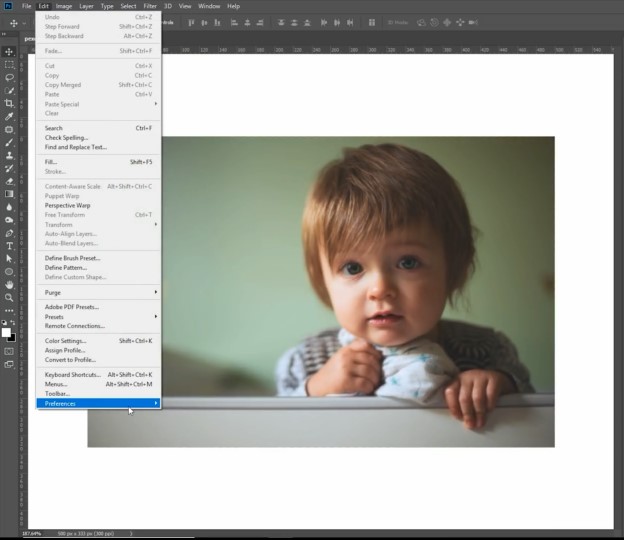This screenshot has width=624, height=540.
Task: Open the Type menu
Action: point(107,6)
